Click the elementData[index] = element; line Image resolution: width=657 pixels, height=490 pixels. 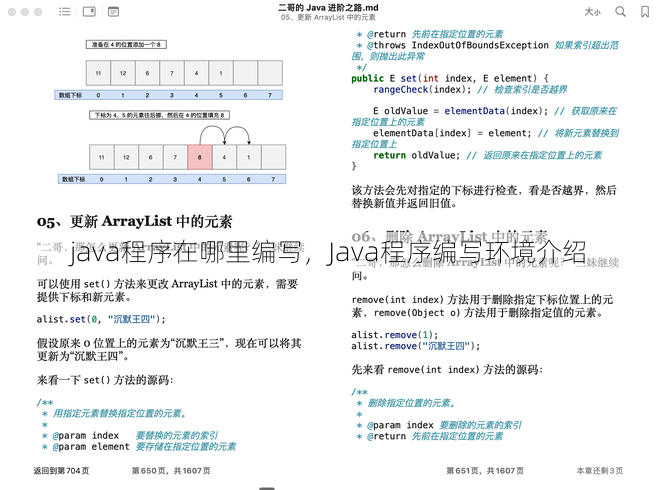point(485,139)
